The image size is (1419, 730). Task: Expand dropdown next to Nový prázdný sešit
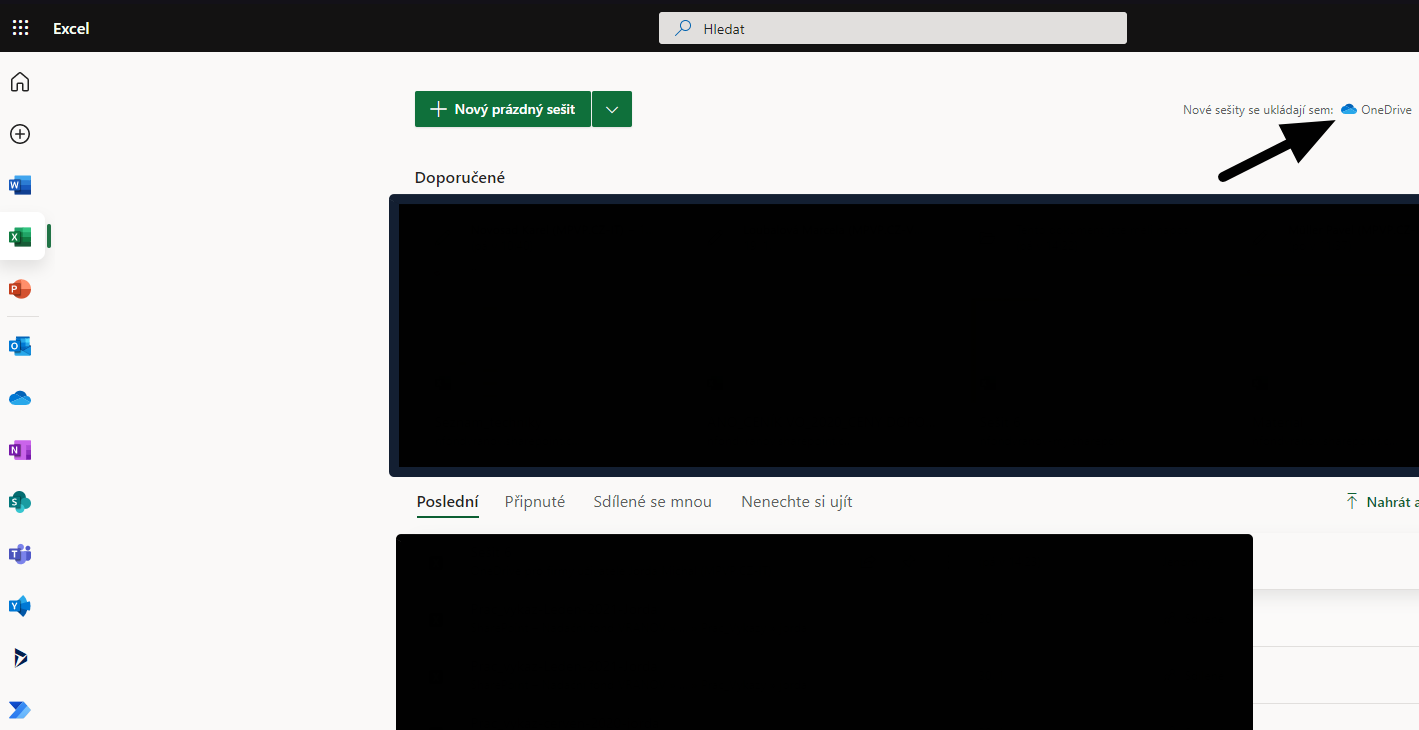pyautogui.click(x=612, y=109)
